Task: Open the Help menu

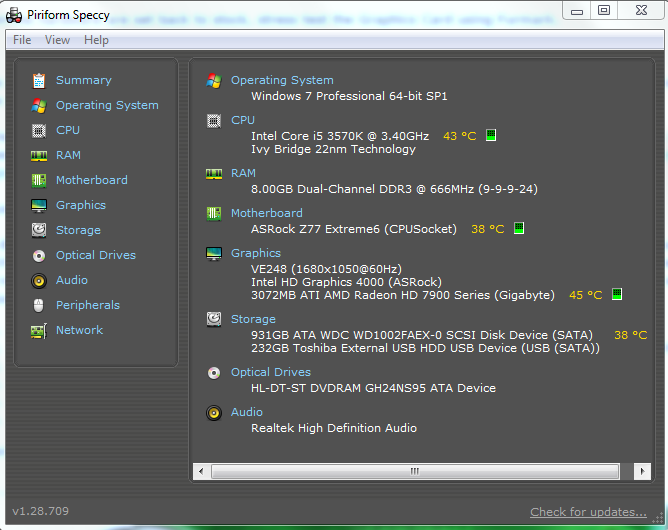Action: (x=96, y=40)
